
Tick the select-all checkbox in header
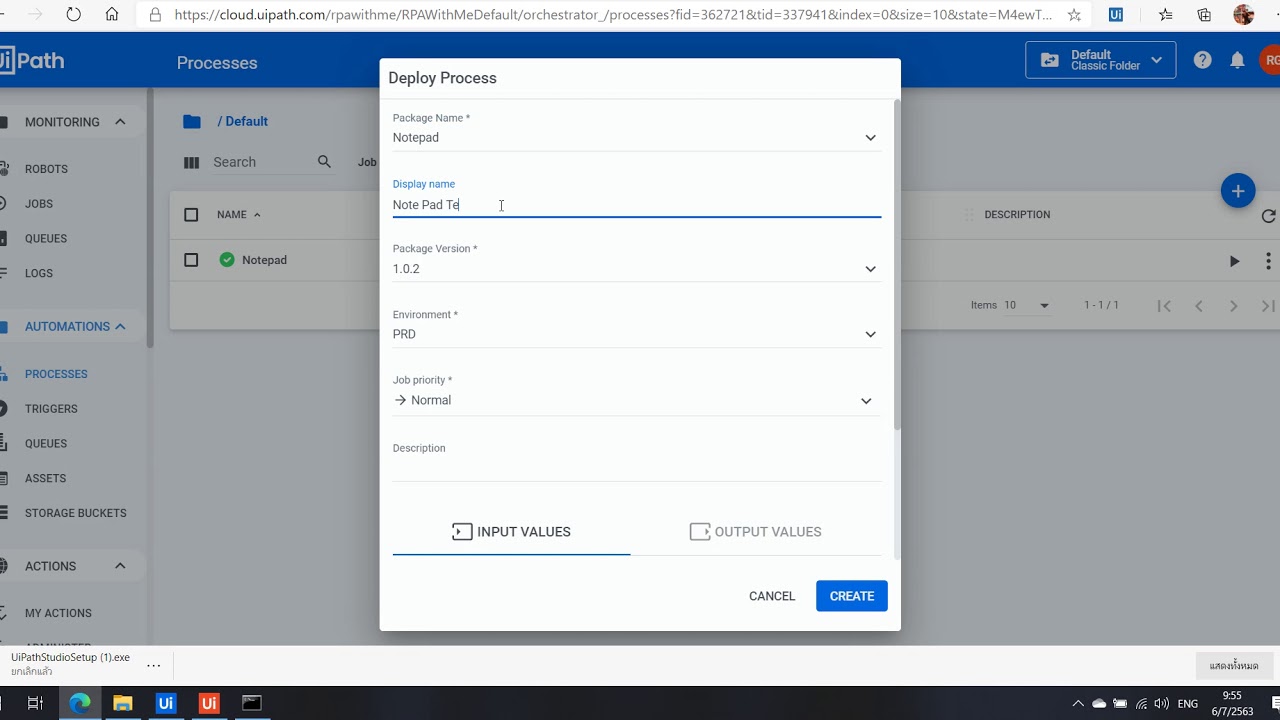pos(192,215)
